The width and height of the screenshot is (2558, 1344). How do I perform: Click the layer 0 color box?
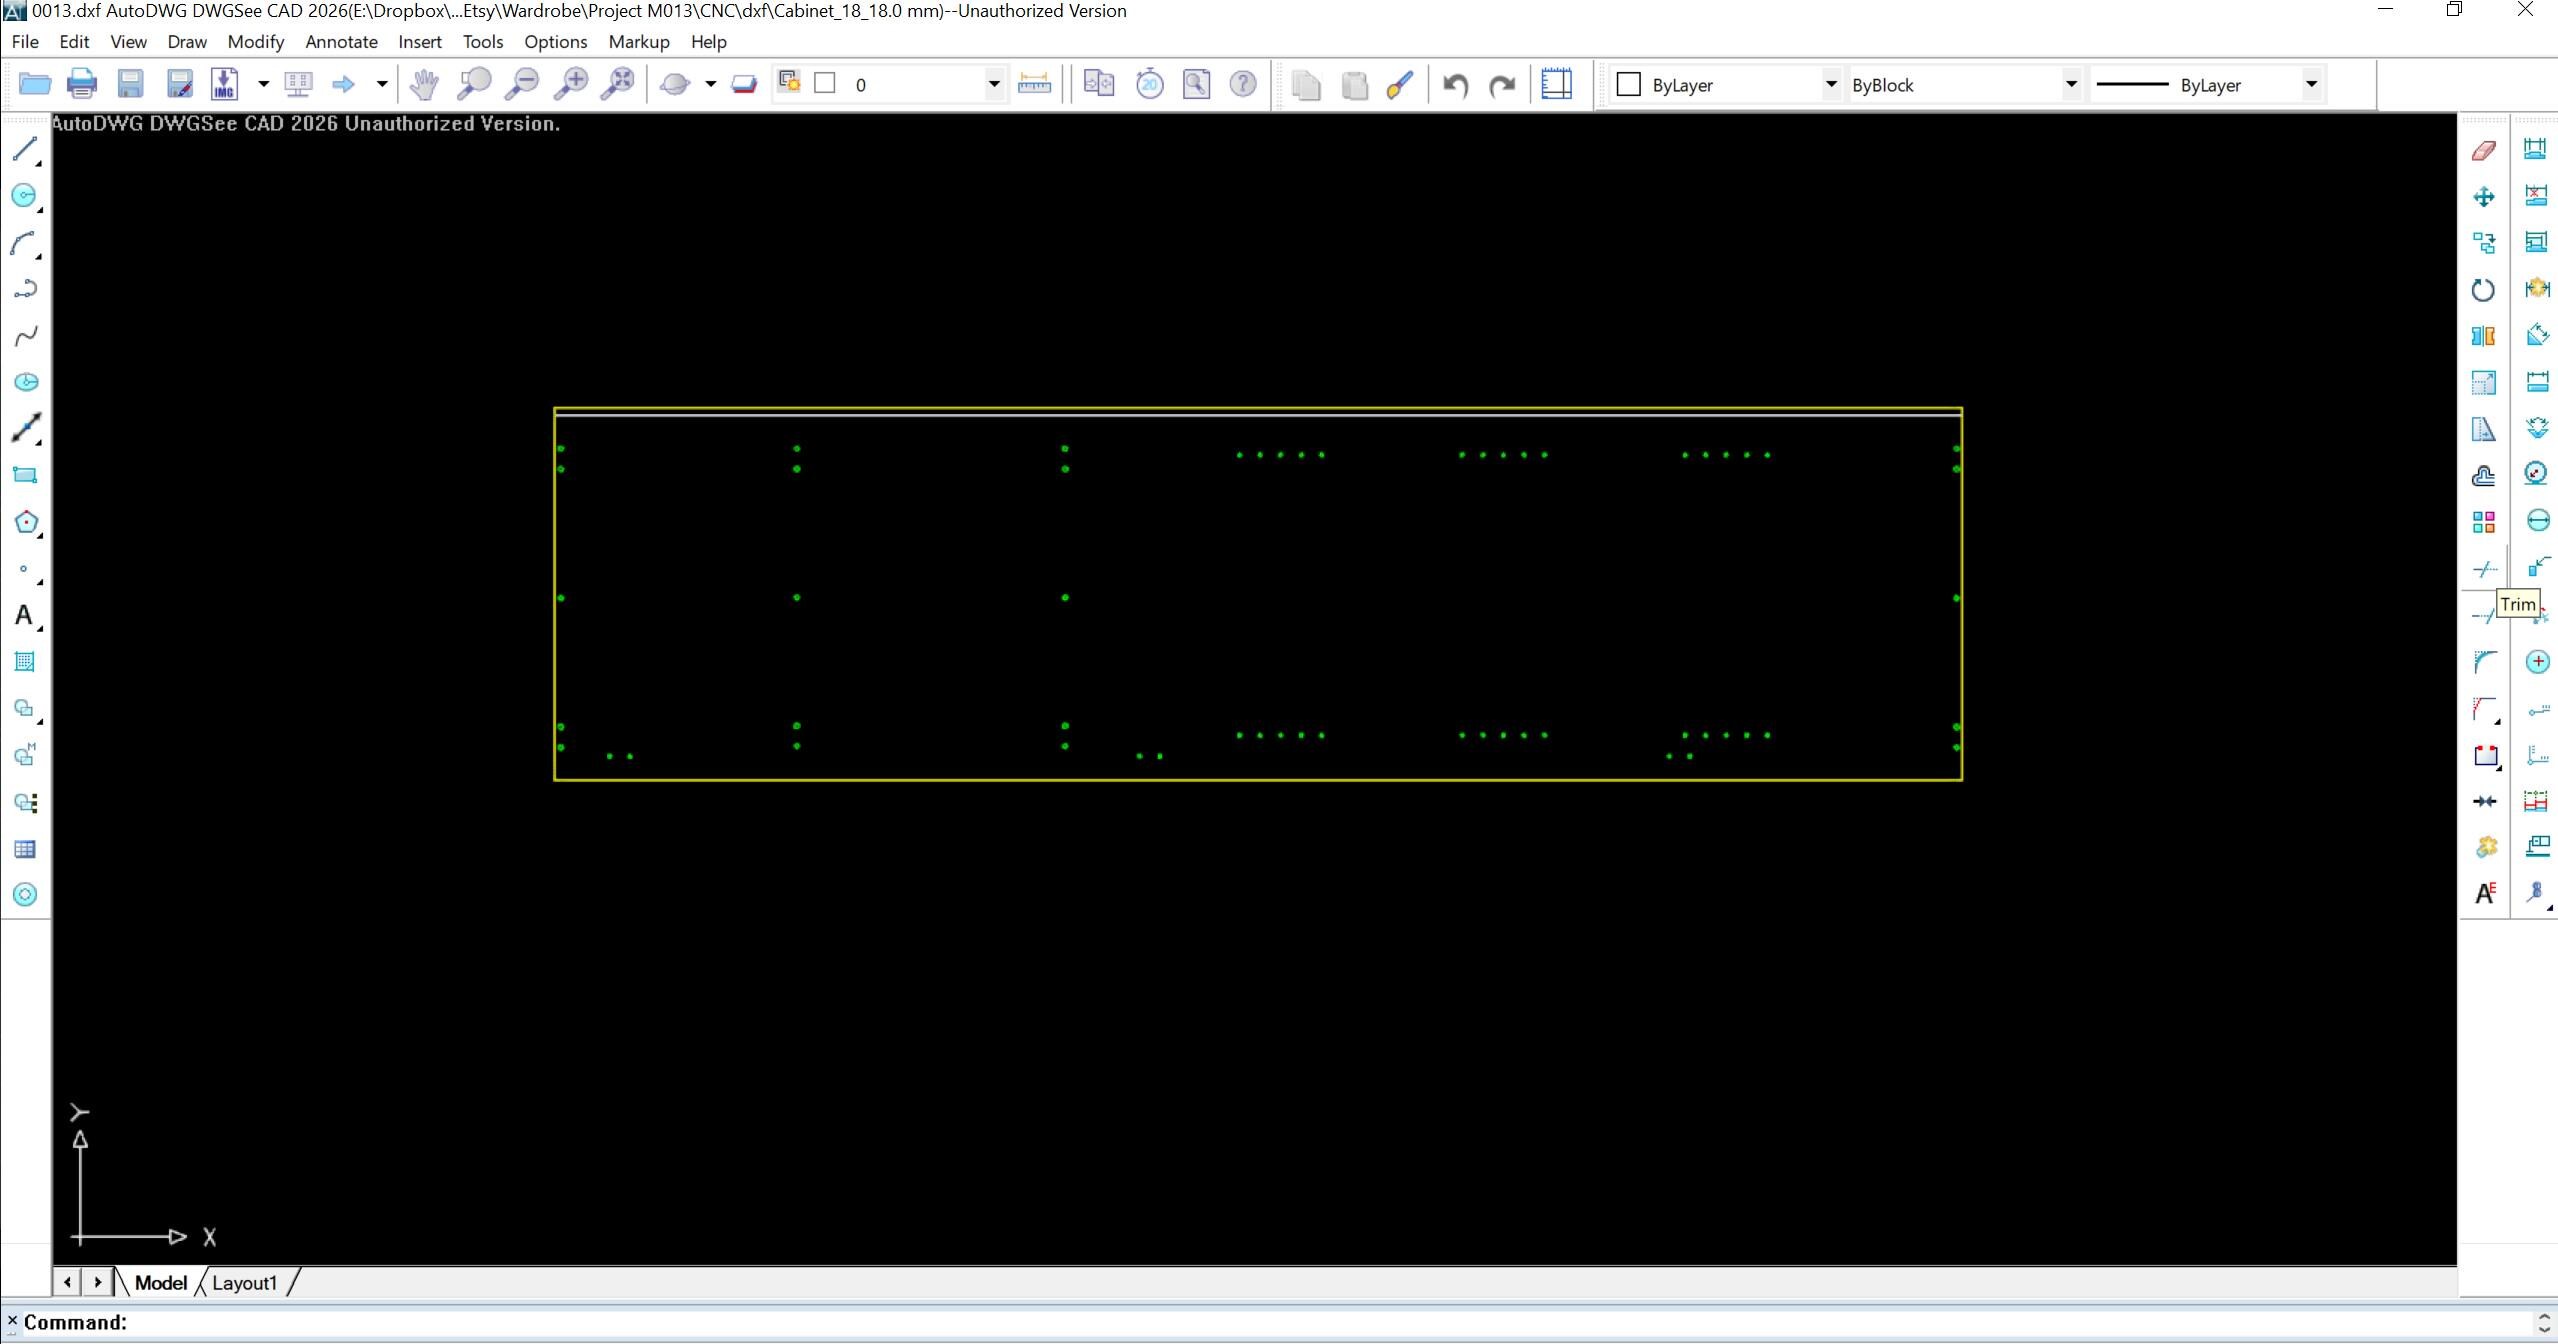pyautogui.click(x=825, y=83)
